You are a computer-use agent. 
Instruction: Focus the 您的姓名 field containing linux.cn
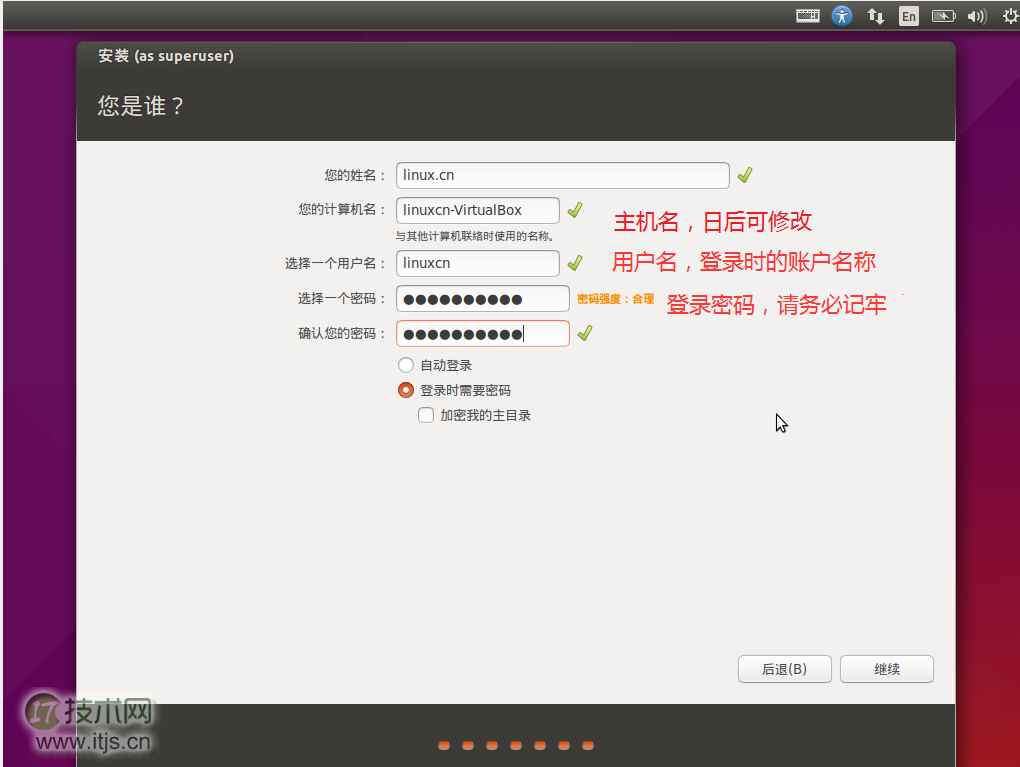pyautogui.click(x=563, y=175)
